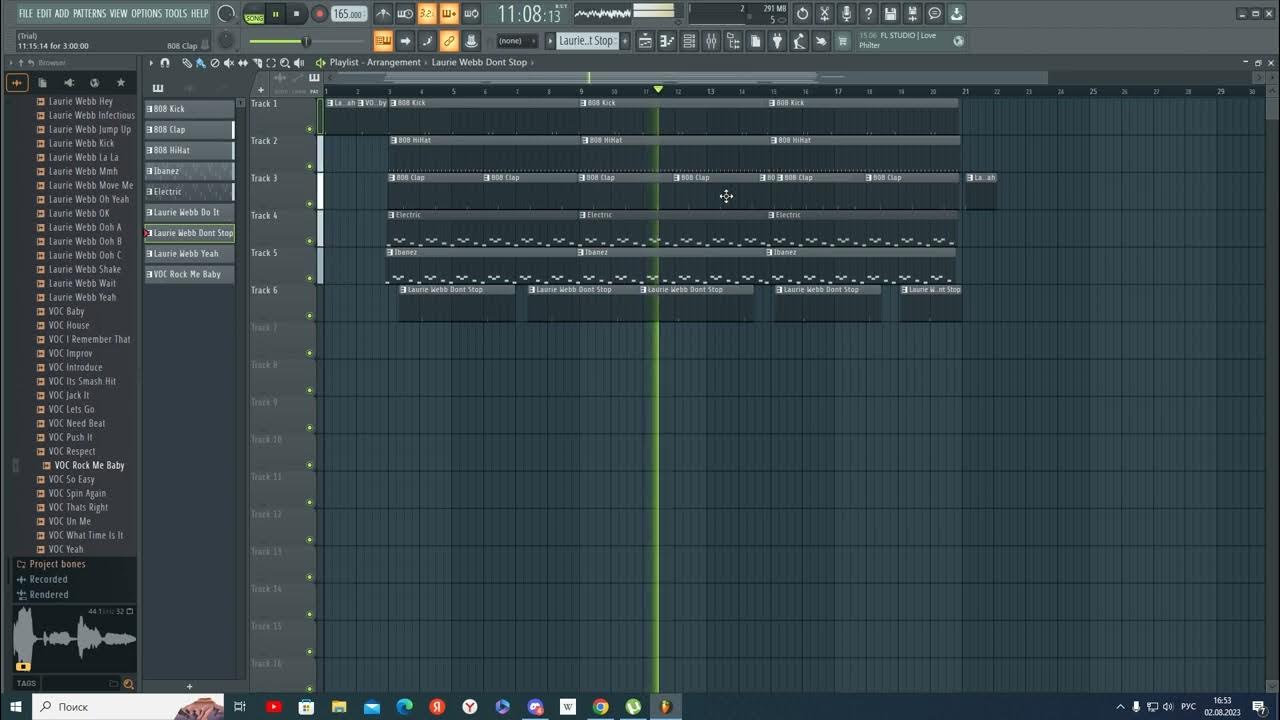This screenshot has width=1280, height=720.
Task: Expand the Project bones folder
Action: click(57, 564)
